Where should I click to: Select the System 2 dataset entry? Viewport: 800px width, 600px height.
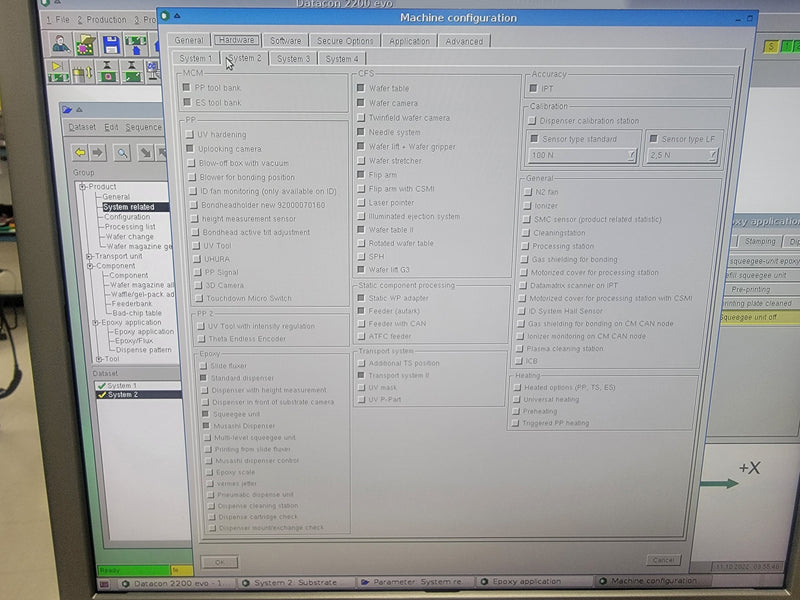click(x=138, y=394)
